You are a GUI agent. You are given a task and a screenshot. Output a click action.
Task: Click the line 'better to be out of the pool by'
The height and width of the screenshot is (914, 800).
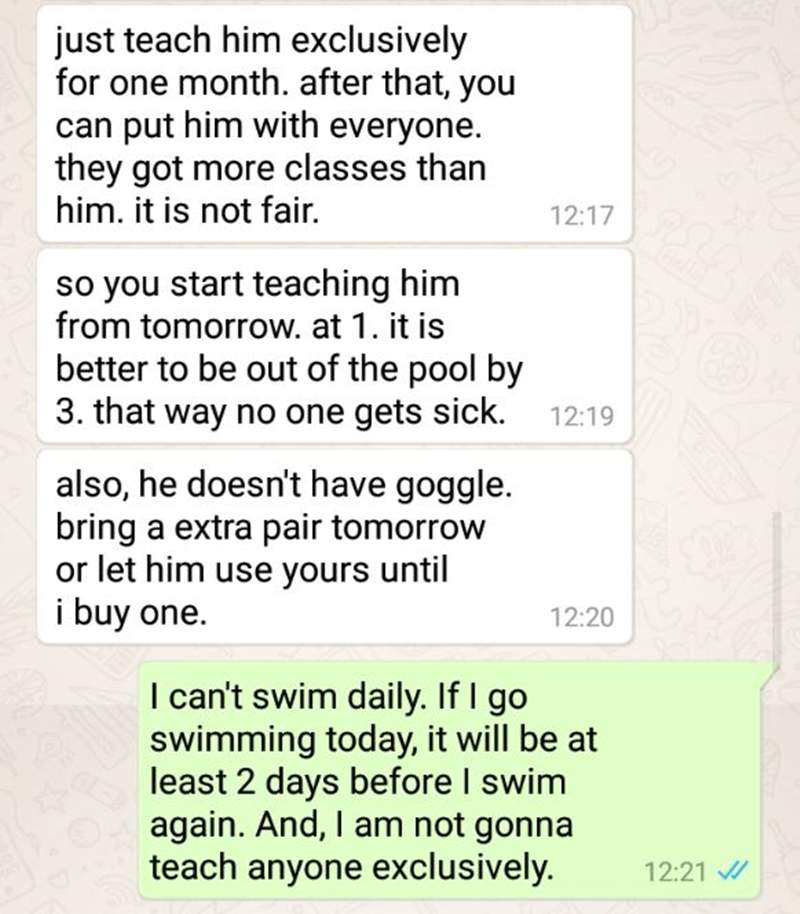(x=289, y=369)
